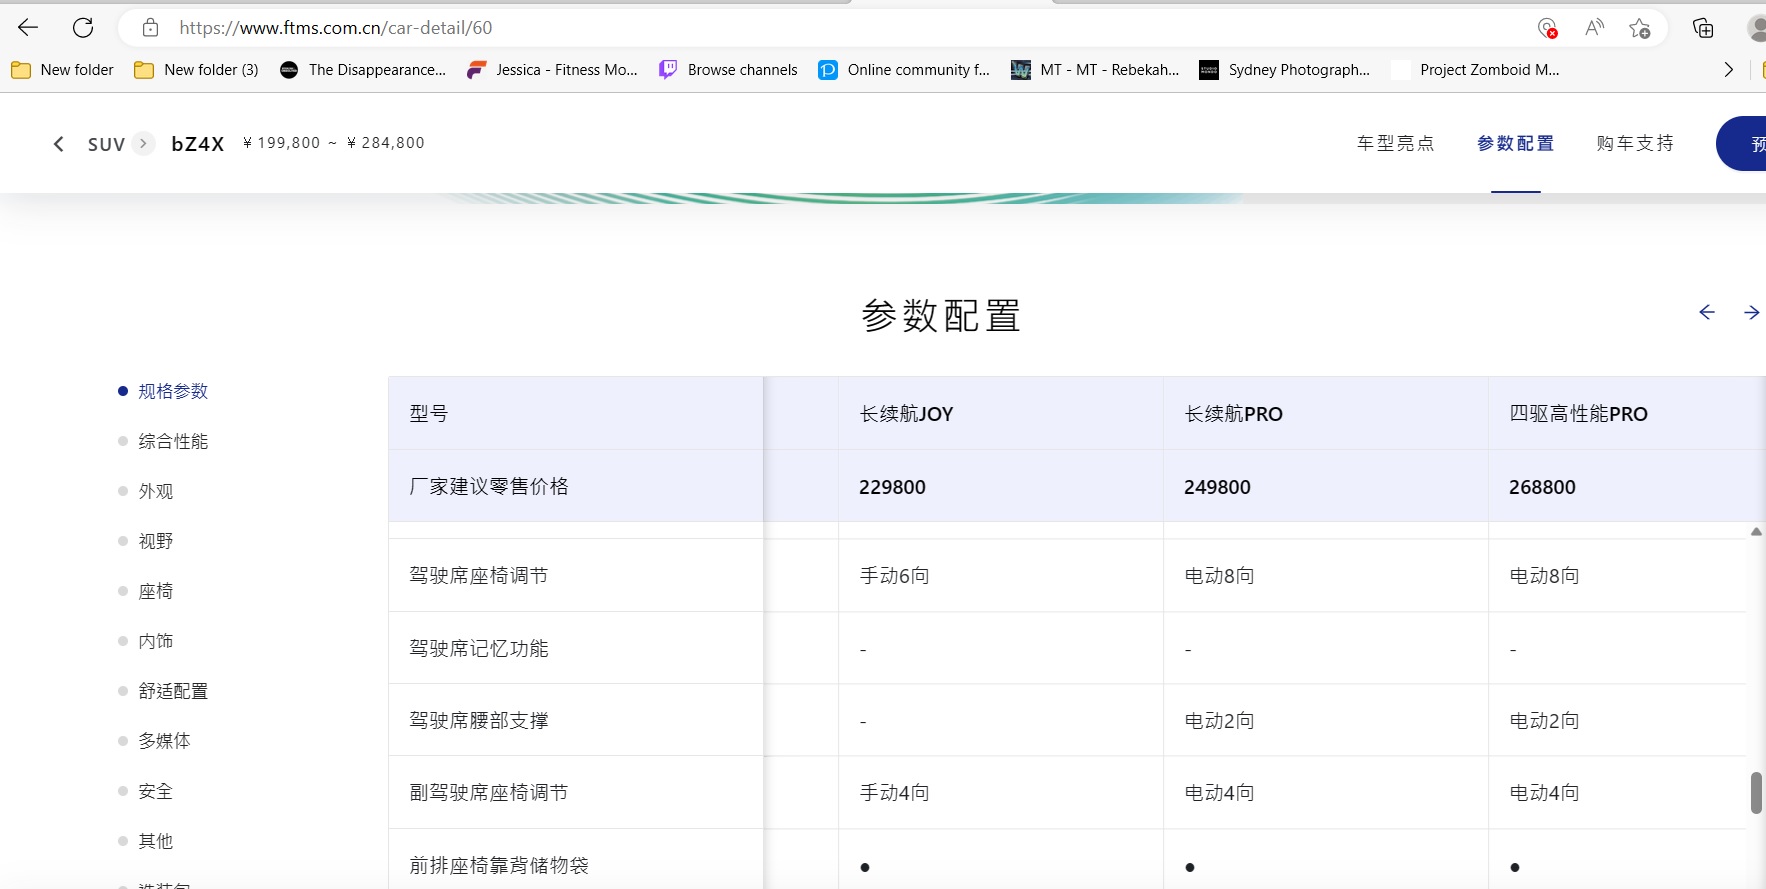This screenshot has width=1766, height=889.
Task: Click the table scroll up arrow
Action: [x=1756, y=531]
